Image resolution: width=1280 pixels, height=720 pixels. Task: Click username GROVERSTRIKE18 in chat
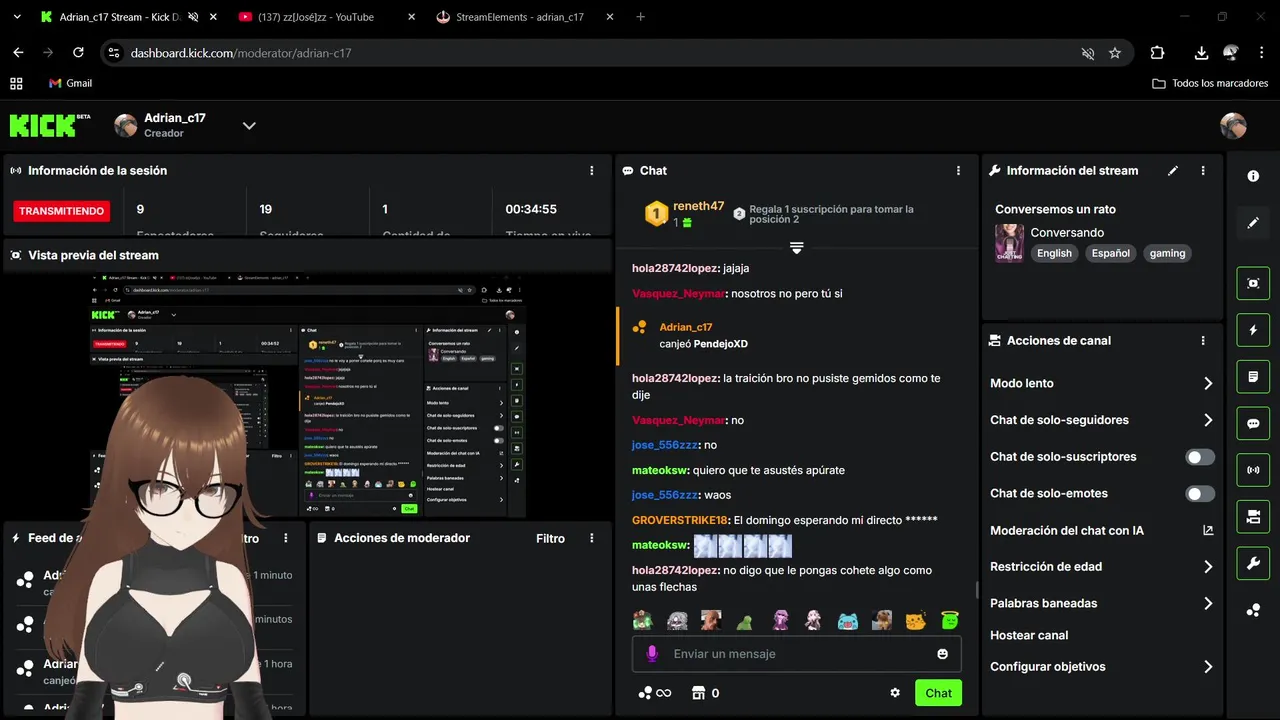680,521
